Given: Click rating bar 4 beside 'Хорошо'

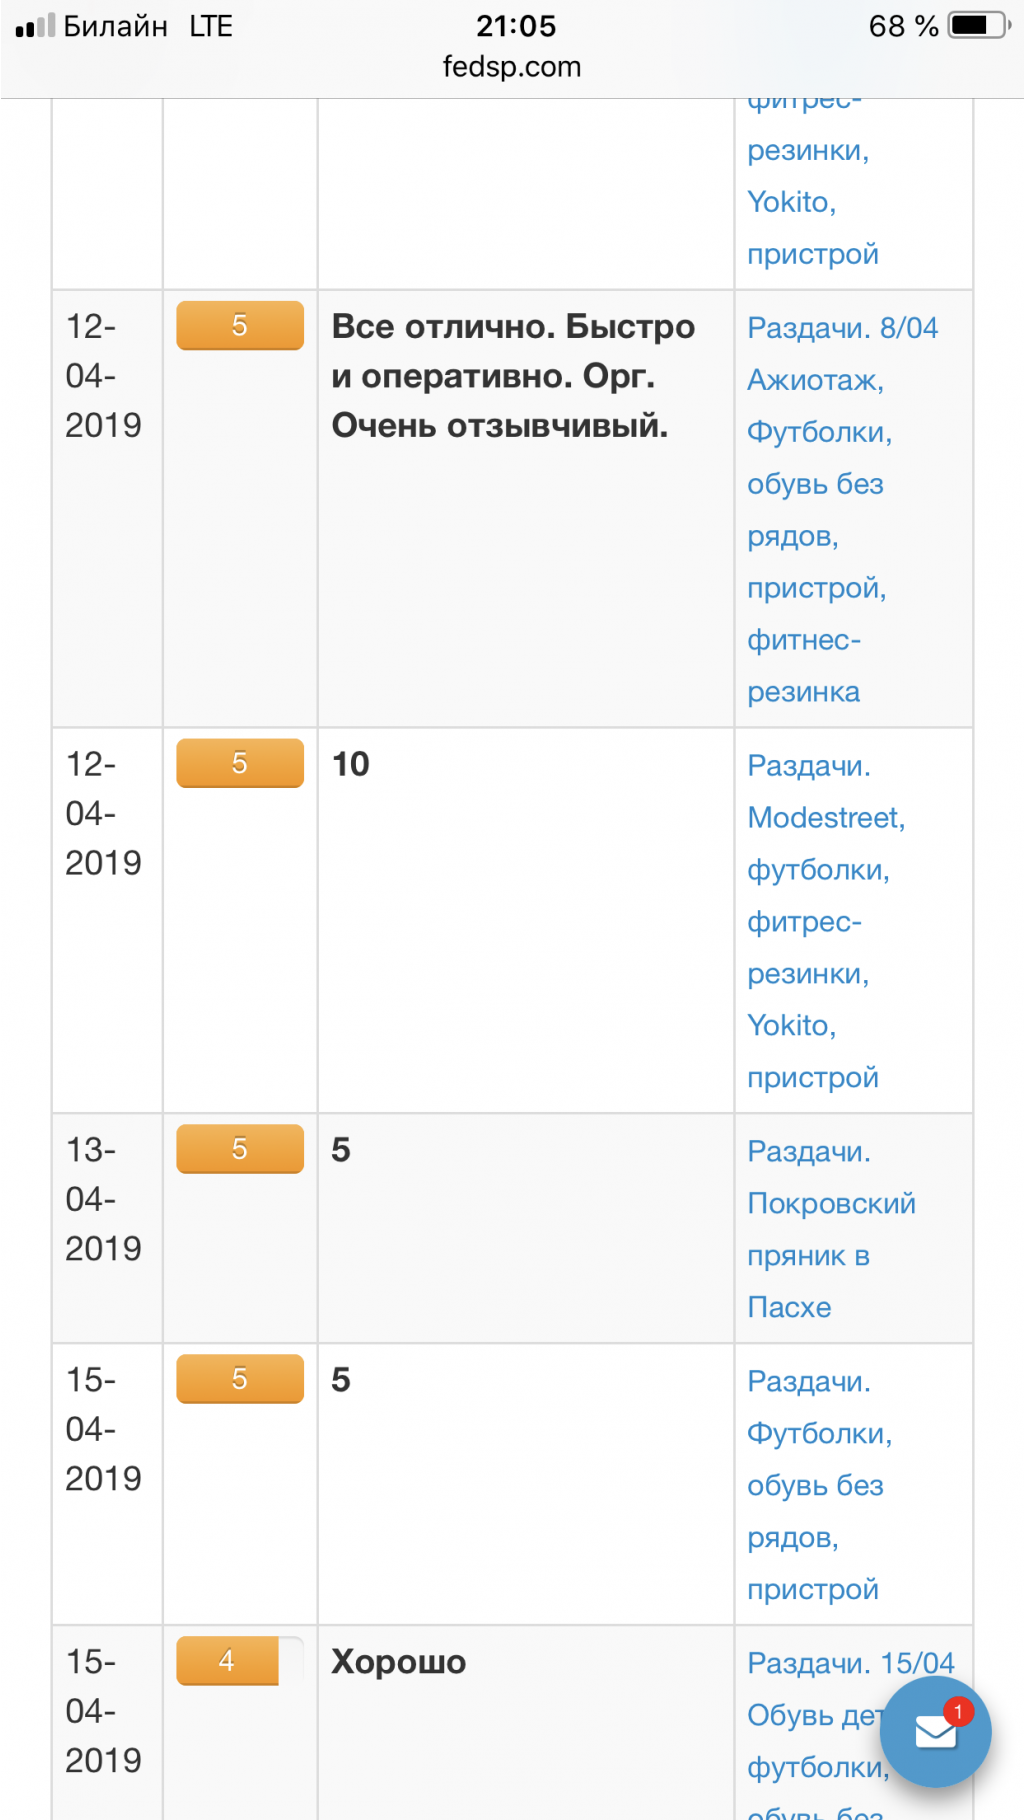Looking at the screenshot, I should pos(240,1661).
